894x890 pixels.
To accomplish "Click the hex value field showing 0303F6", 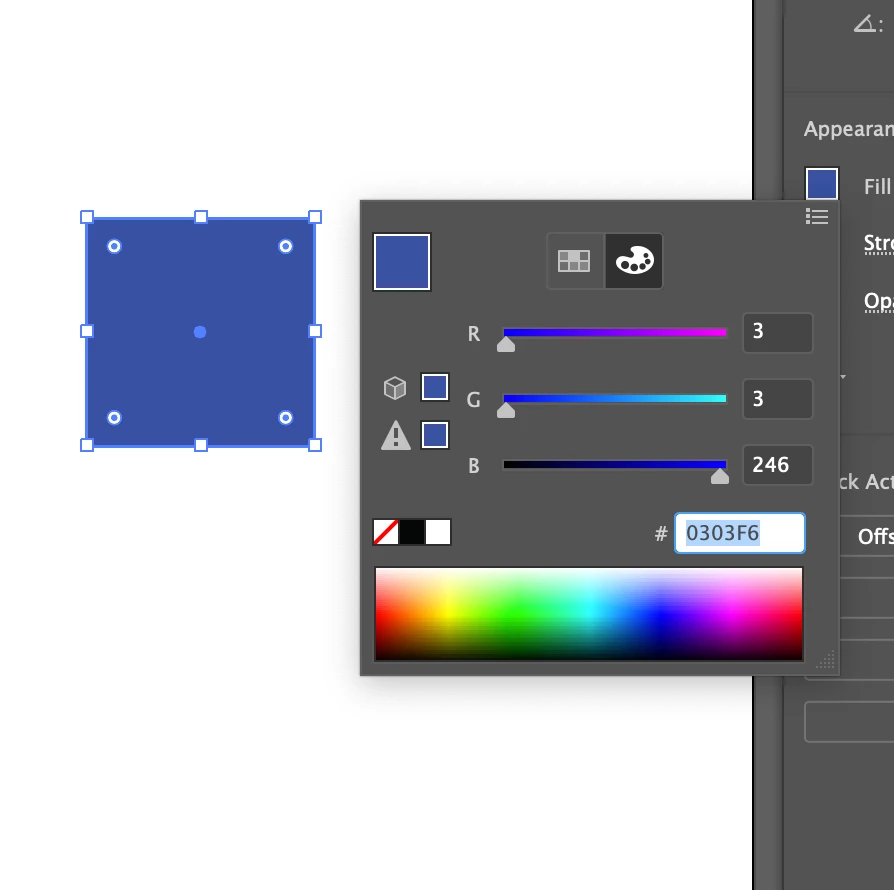I will [x=740, y=533].
